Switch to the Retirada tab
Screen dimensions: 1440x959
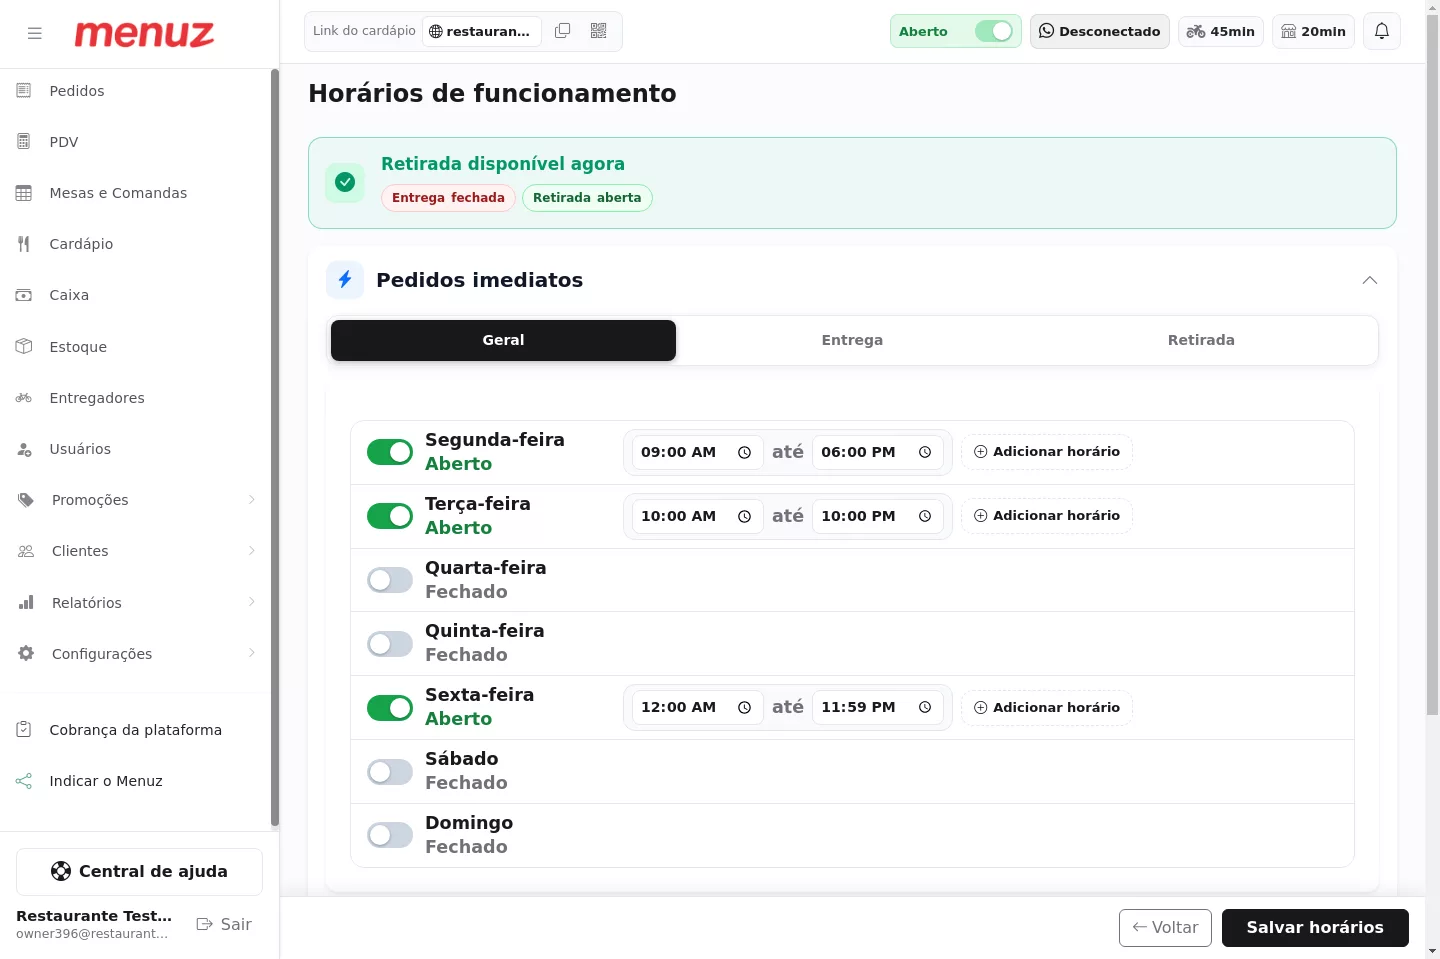[x=1201, y=340]
